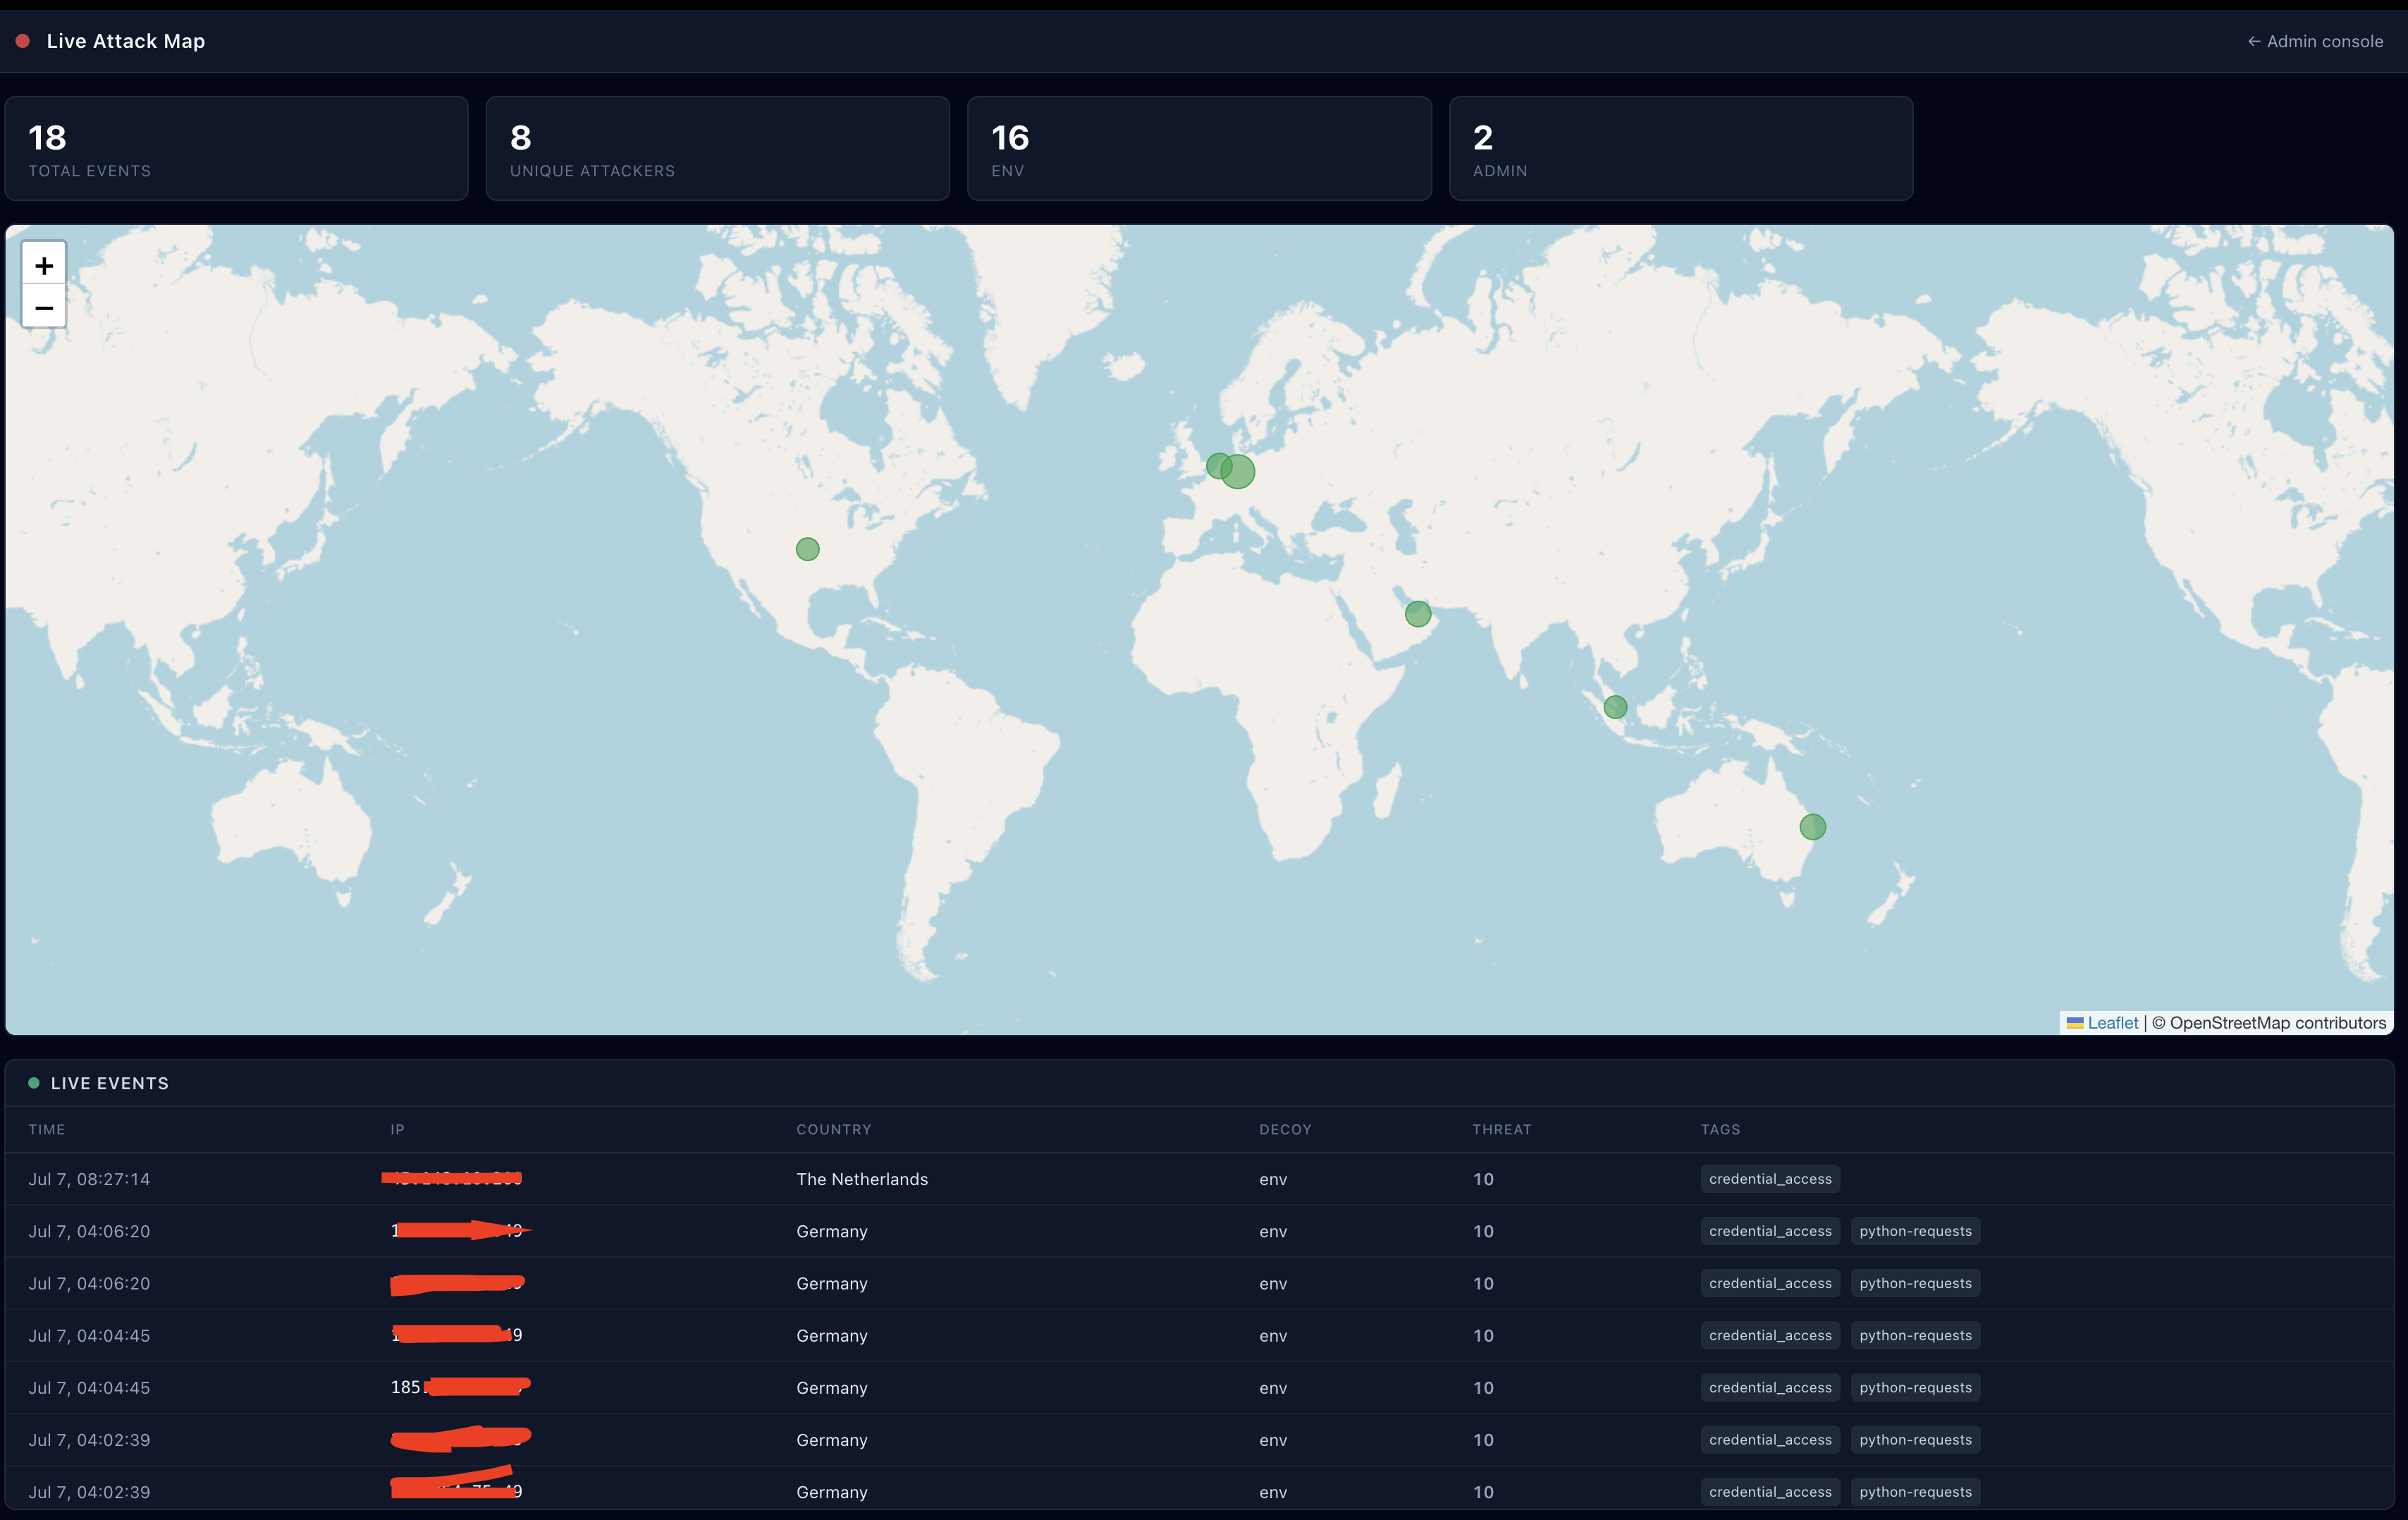Open the Admin console link
This screenshot has width=2408, height=1520.
click(x=2315, y=41)
